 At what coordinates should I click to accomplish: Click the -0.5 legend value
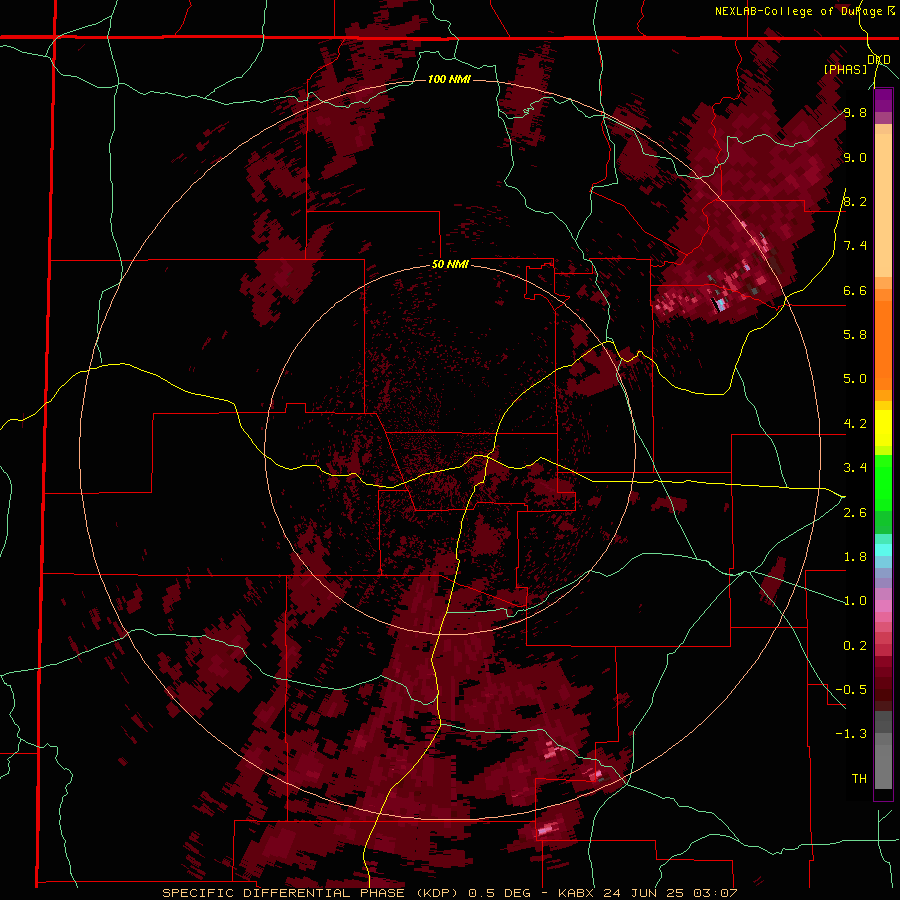point(851,690)
